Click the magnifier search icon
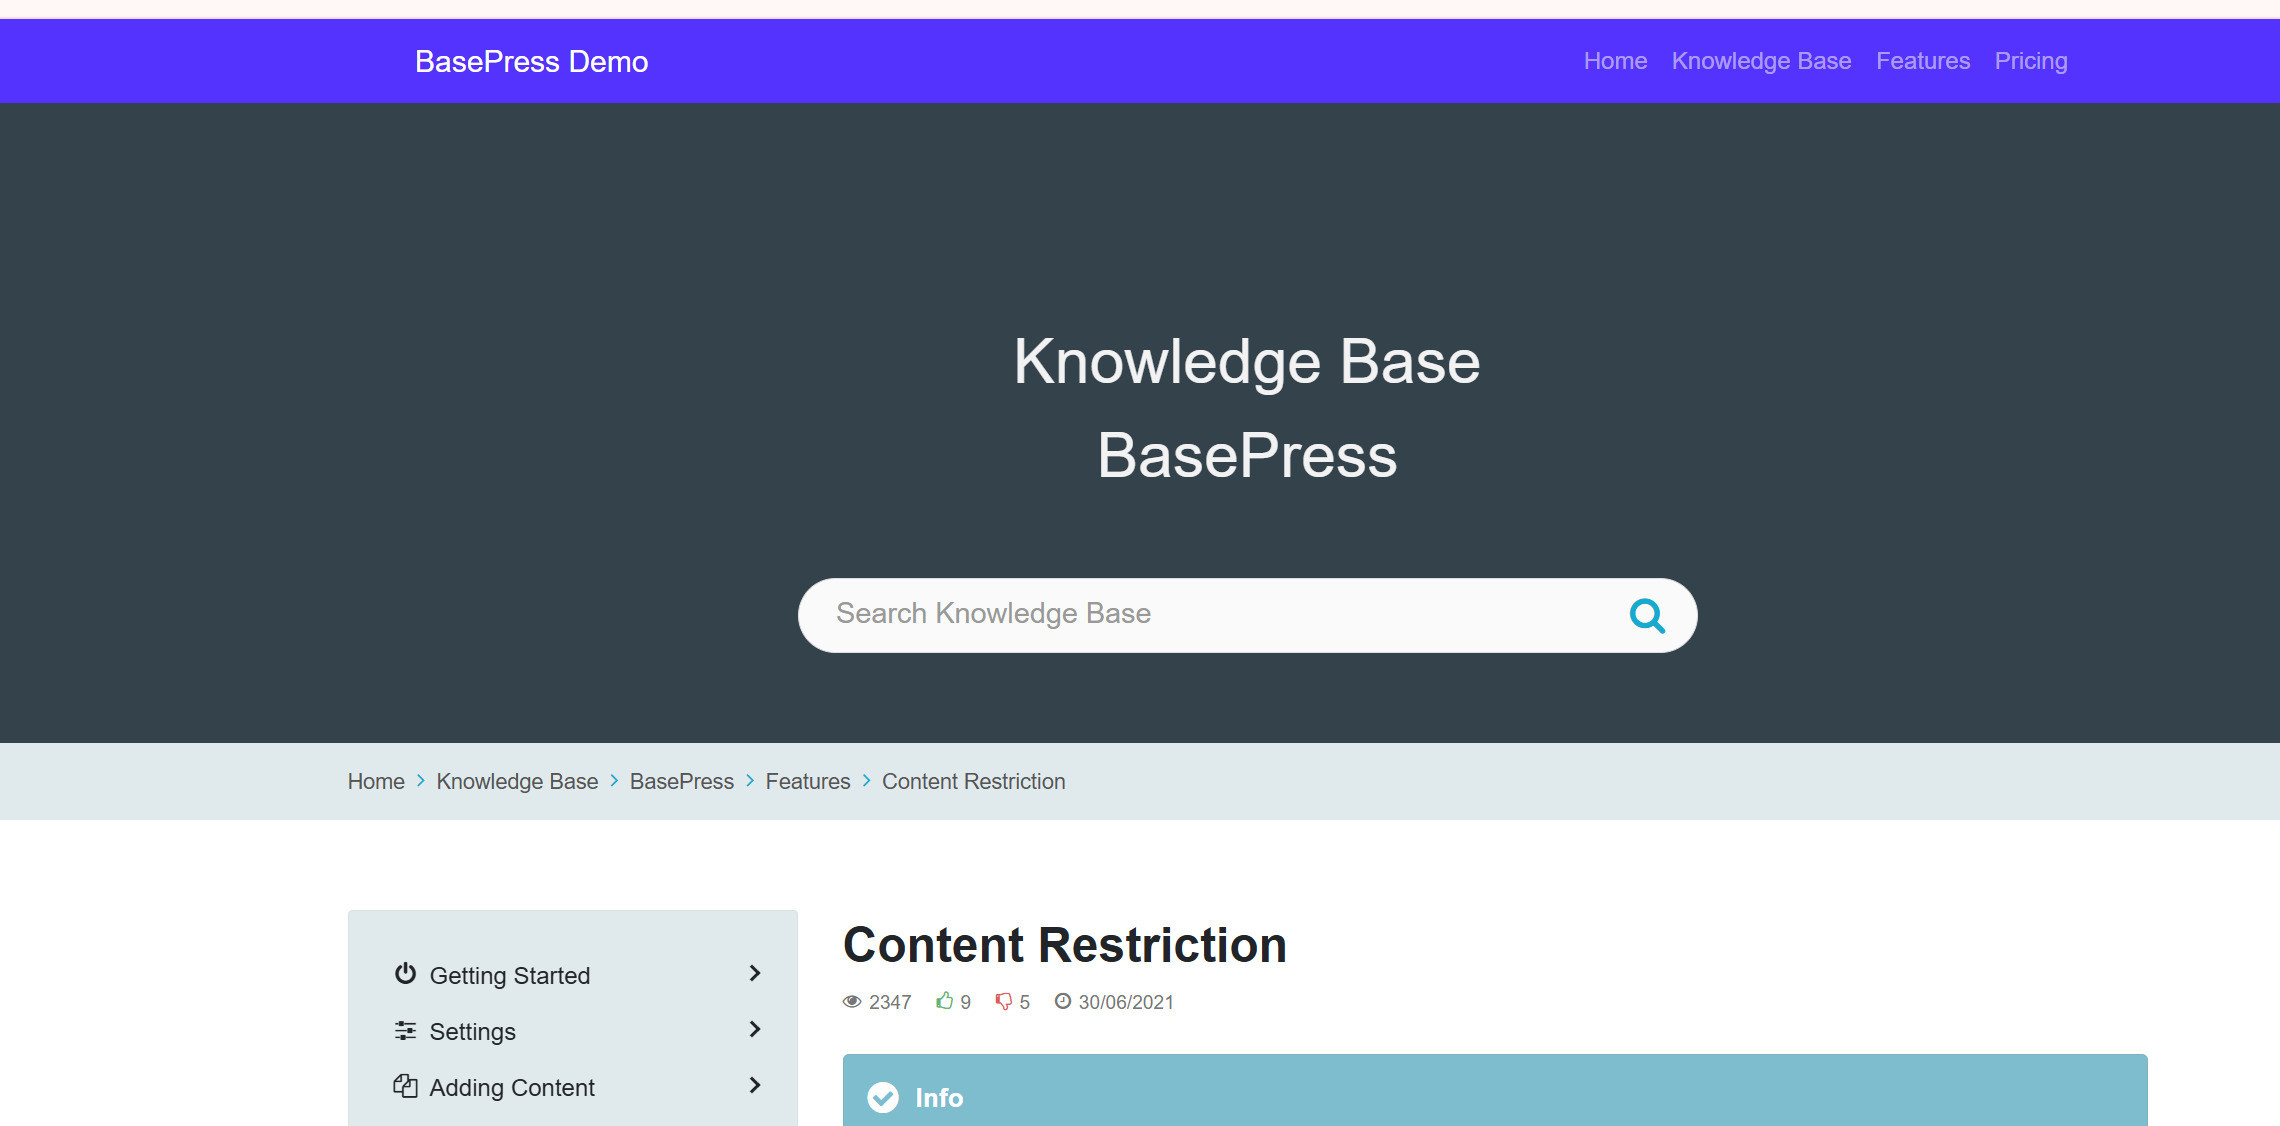 click(x=1646, y=615)
